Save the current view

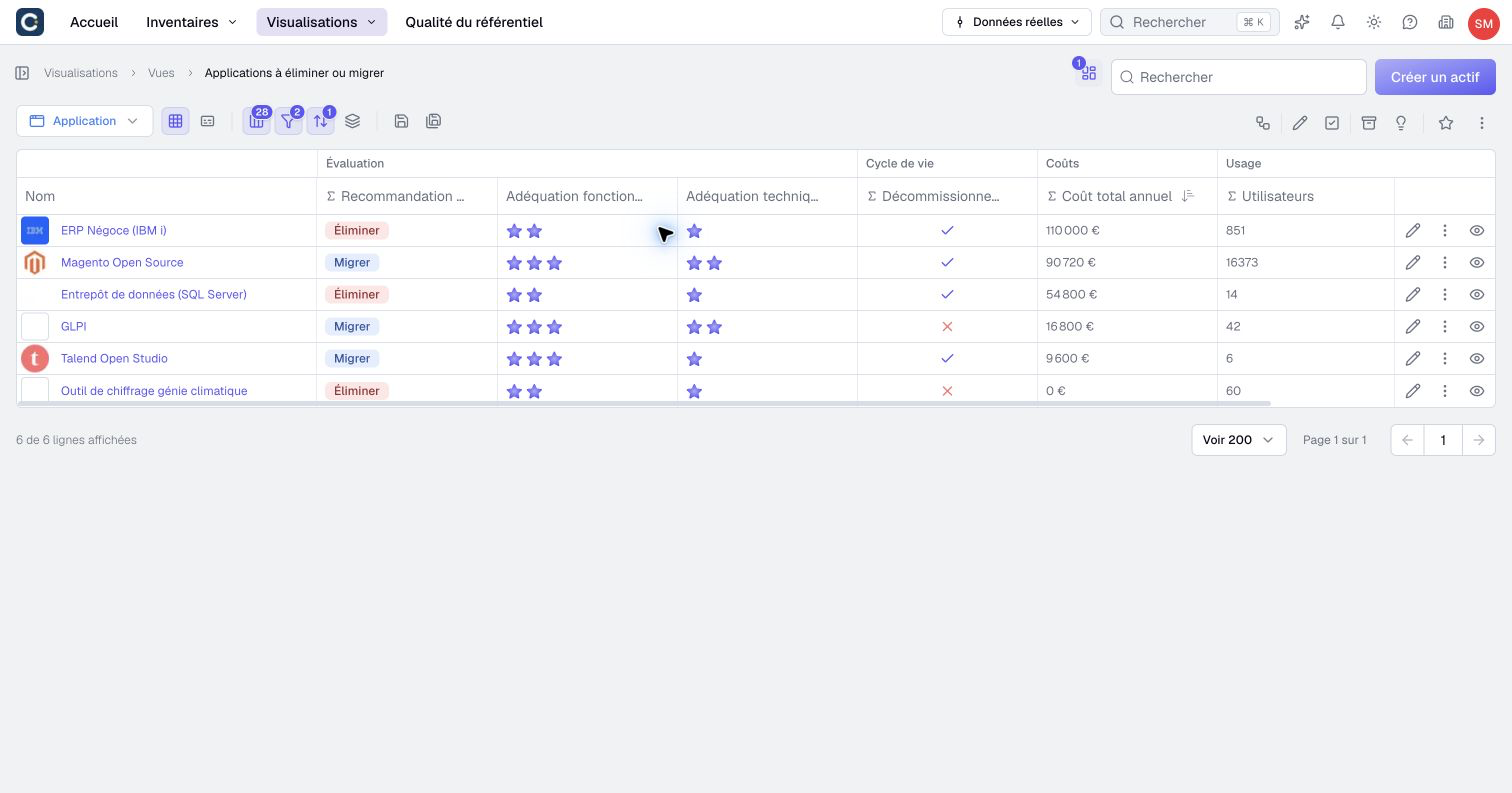(x=401, y=121)
